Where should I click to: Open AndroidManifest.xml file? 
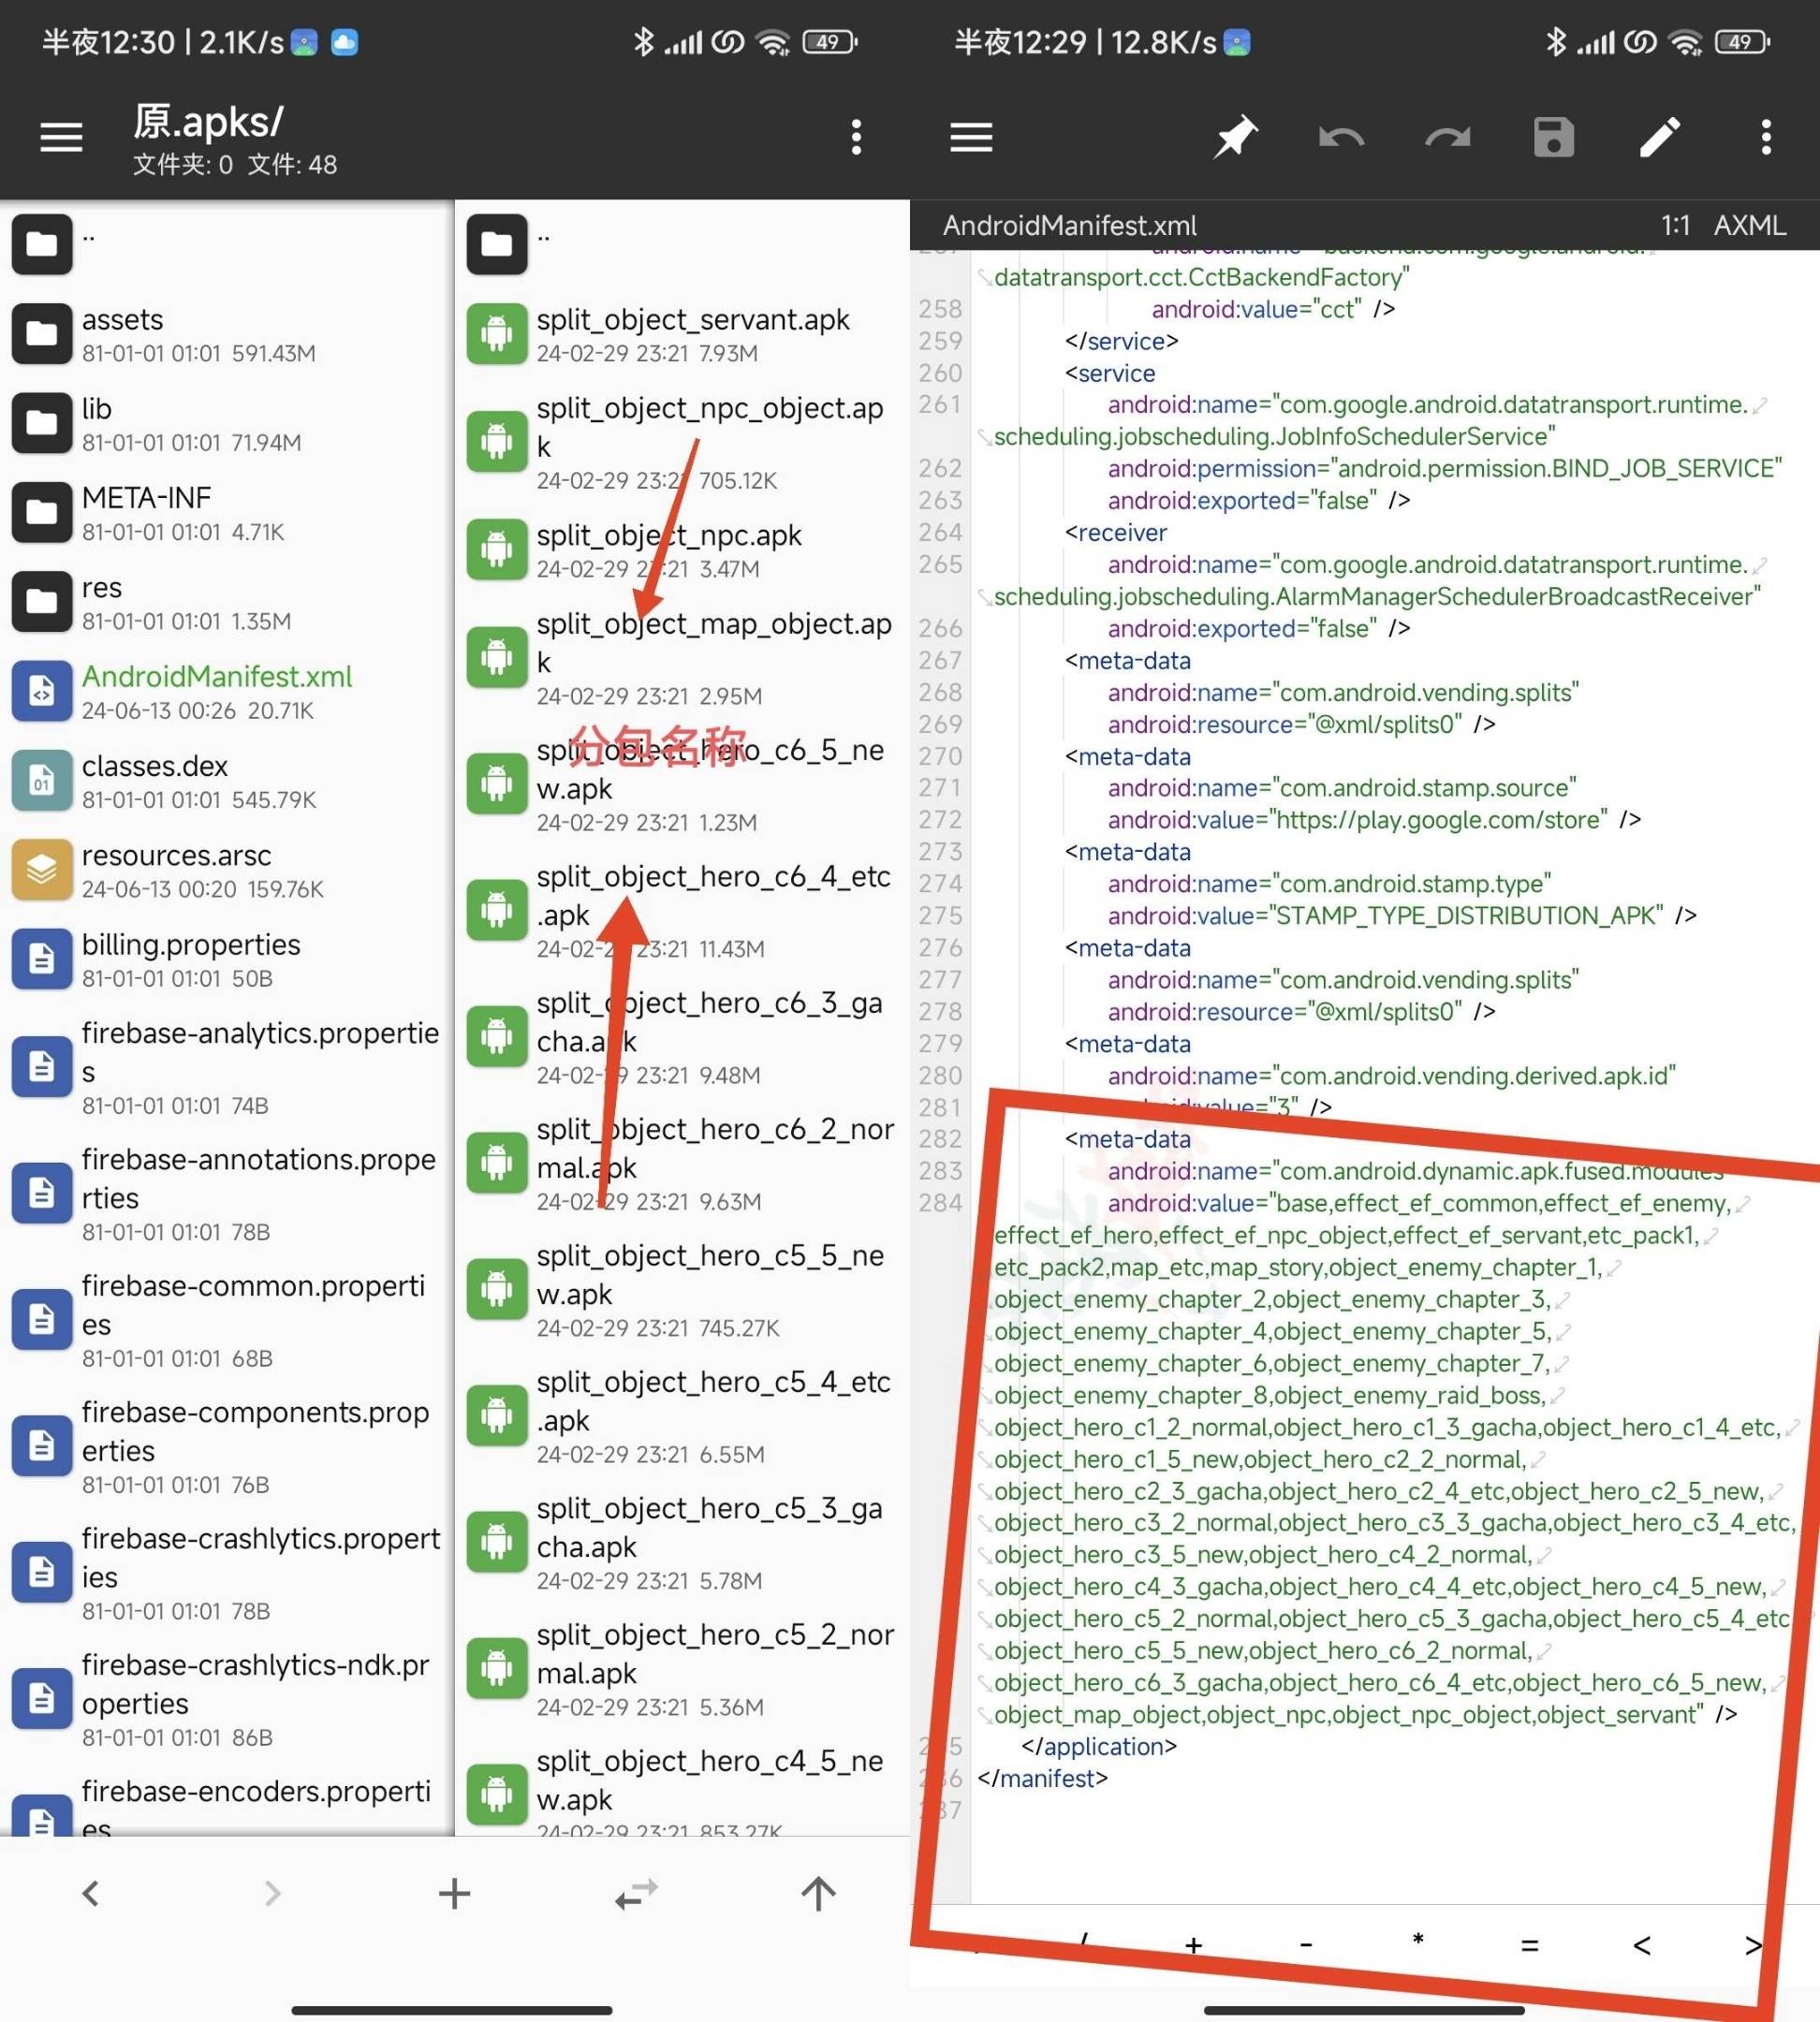point(227,691)
